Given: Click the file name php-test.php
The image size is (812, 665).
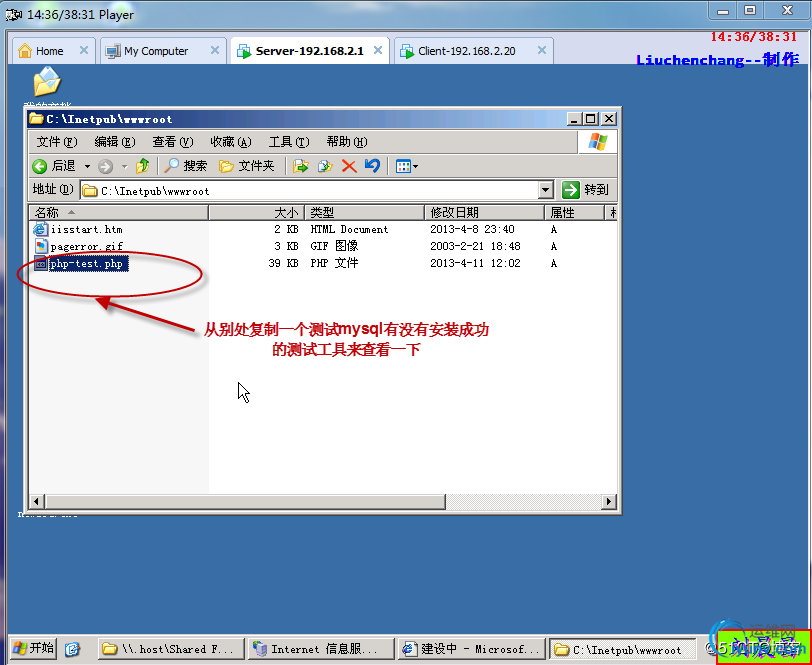Looking at the screenshot, I should 88,264.
